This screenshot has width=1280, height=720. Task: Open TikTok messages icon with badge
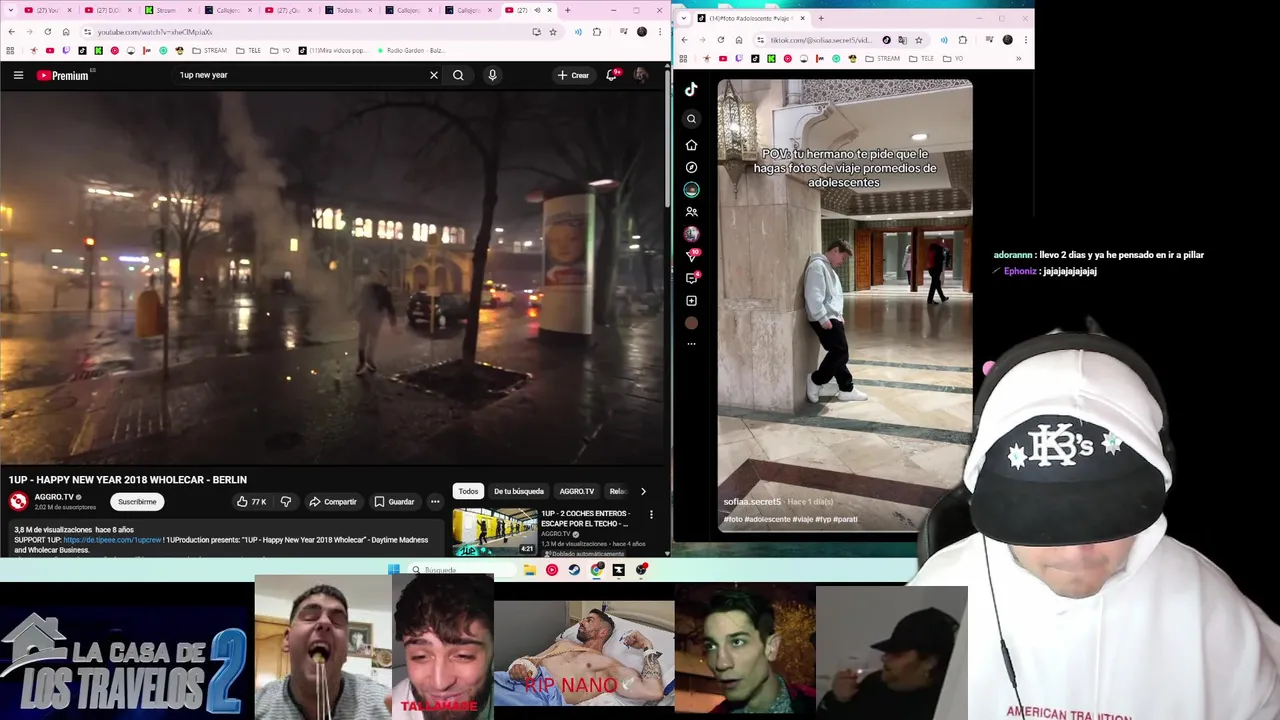click(691, 256)
